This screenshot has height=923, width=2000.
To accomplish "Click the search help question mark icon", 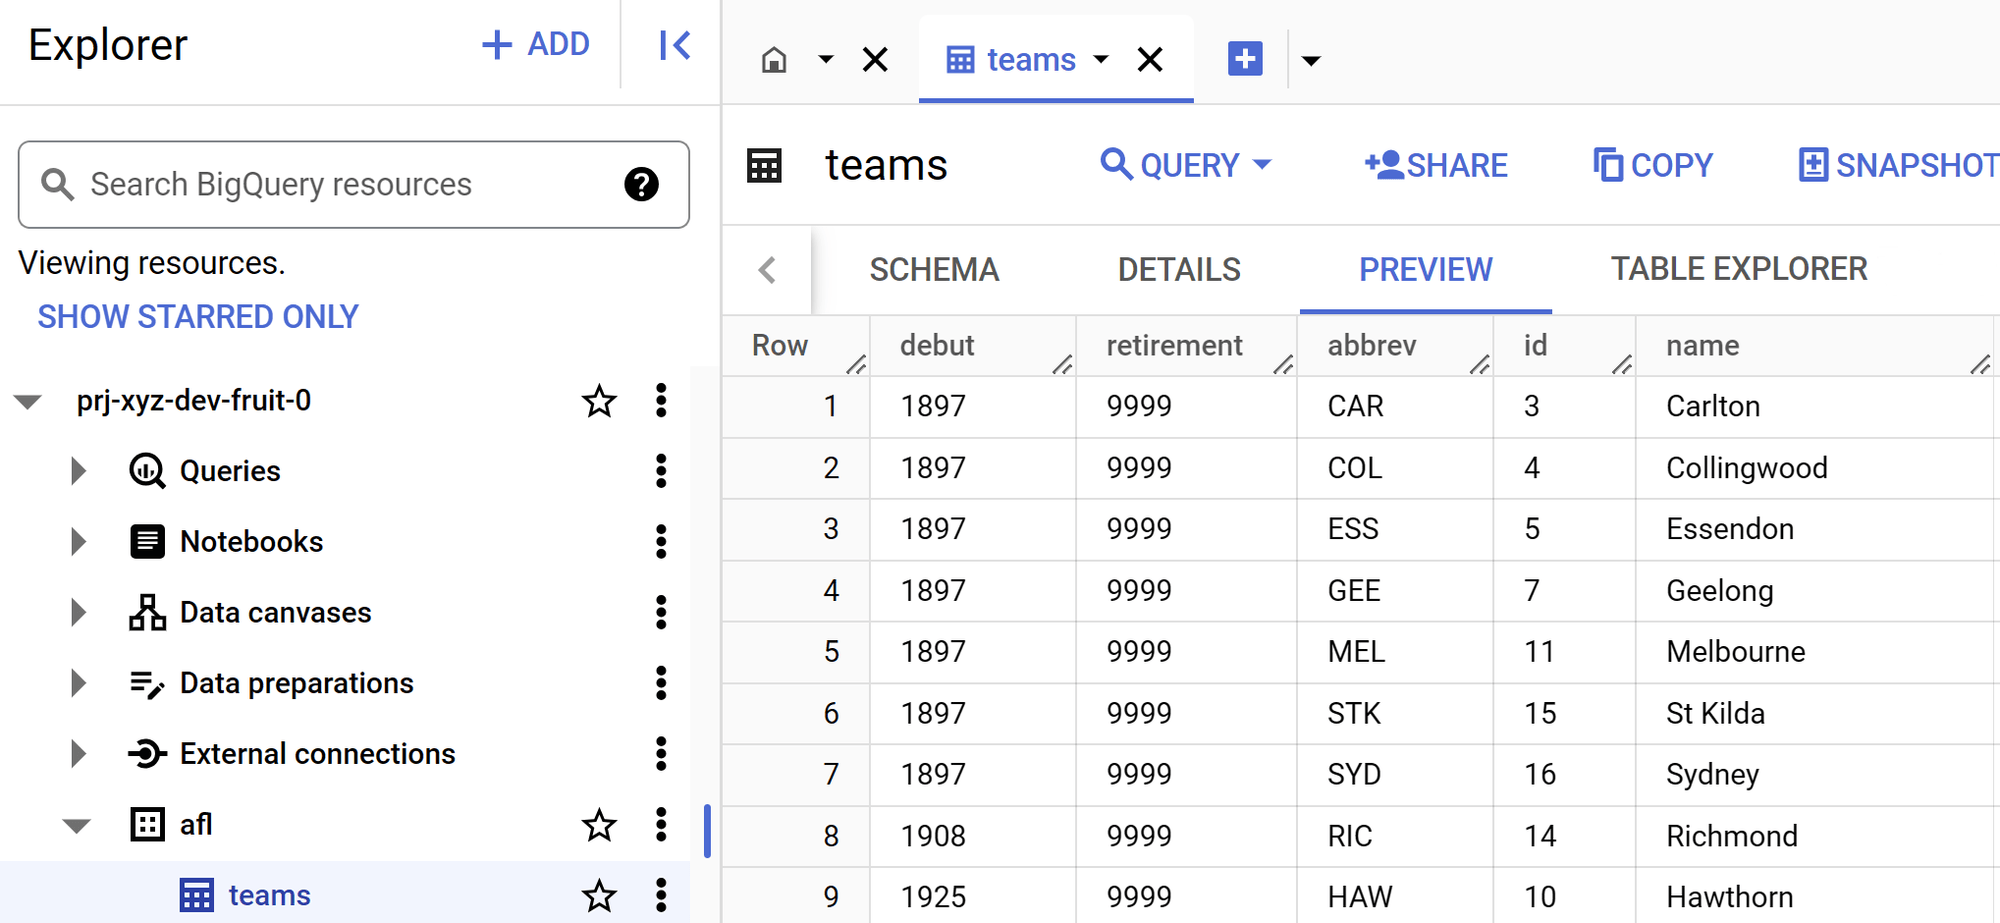I will (643, 184).
